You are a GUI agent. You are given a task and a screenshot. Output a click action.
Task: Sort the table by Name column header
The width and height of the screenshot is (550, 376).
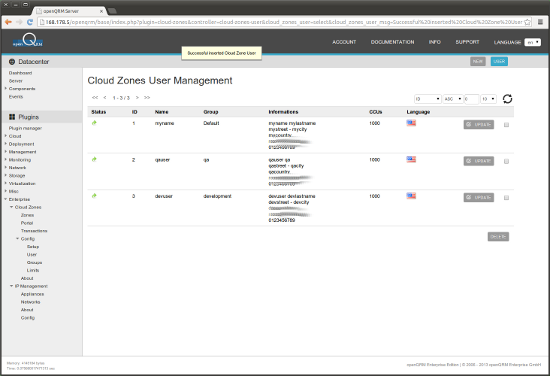161,112
